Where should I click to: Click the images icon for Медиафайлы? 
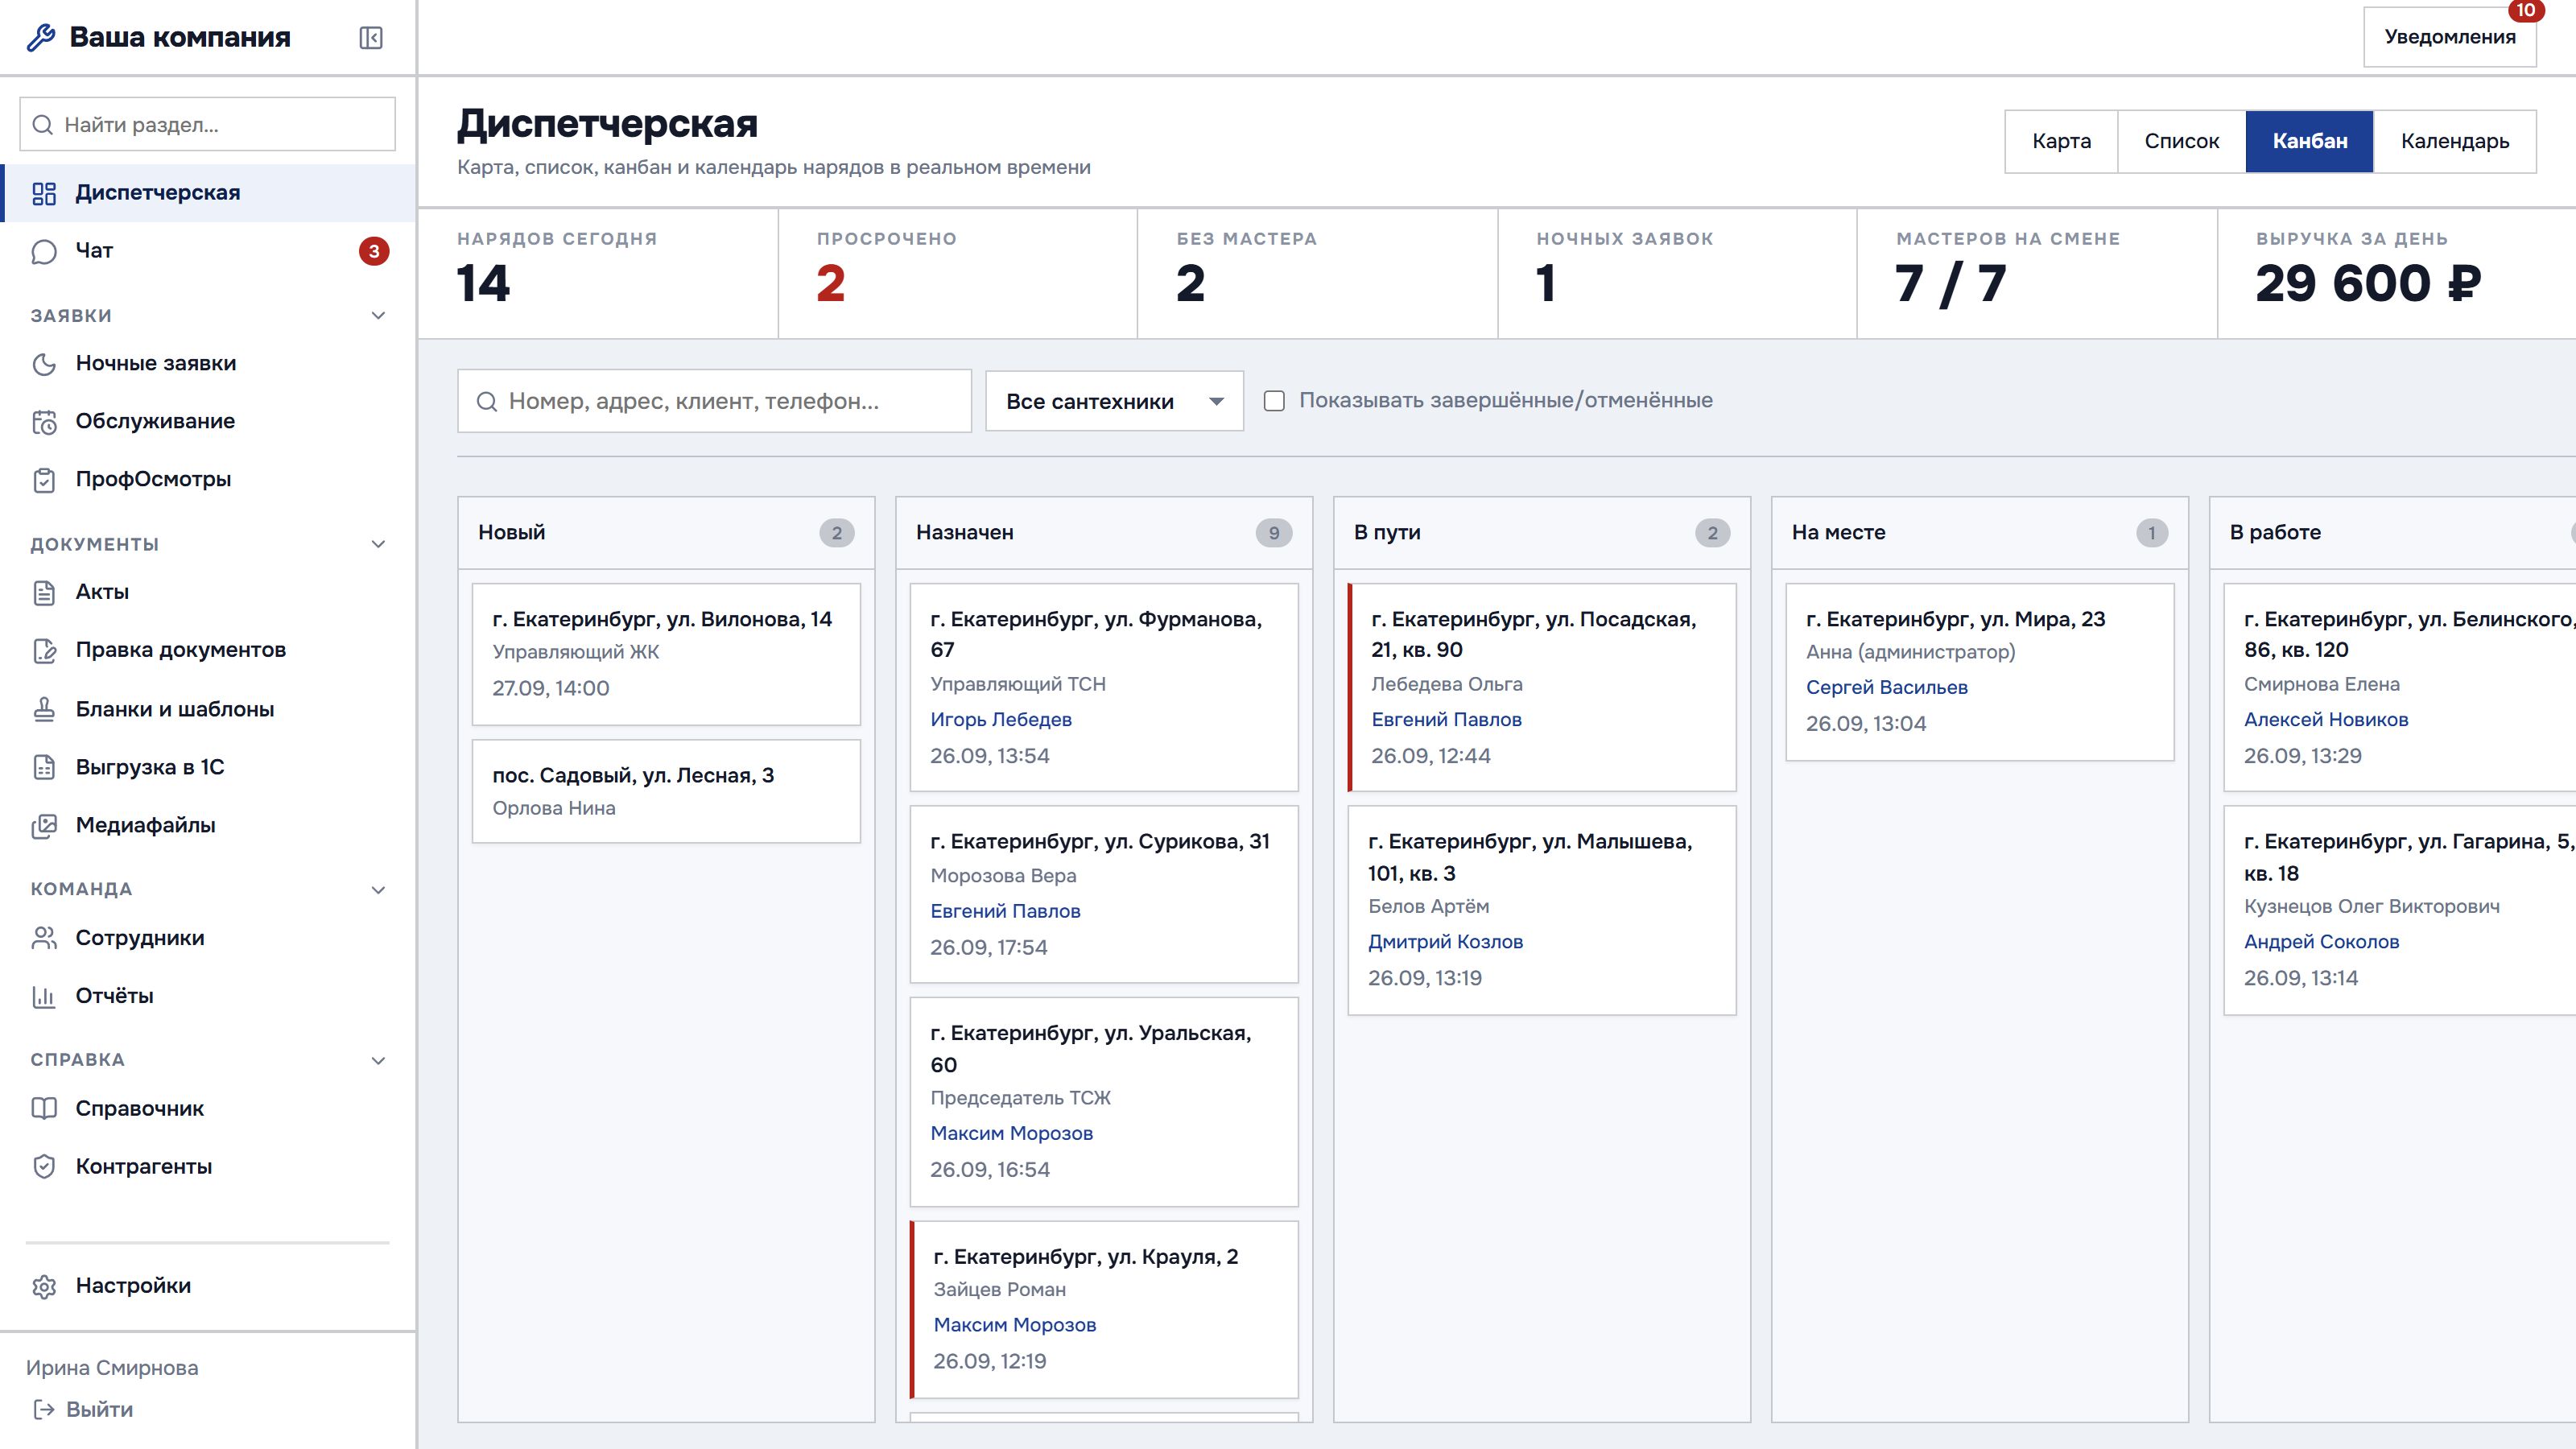44,826
